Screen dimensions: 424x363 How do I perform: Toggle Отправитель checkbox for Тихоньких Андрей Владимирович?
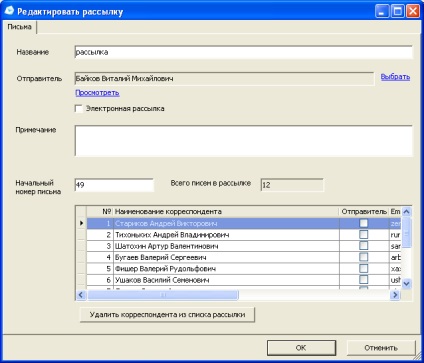[364, 234]
